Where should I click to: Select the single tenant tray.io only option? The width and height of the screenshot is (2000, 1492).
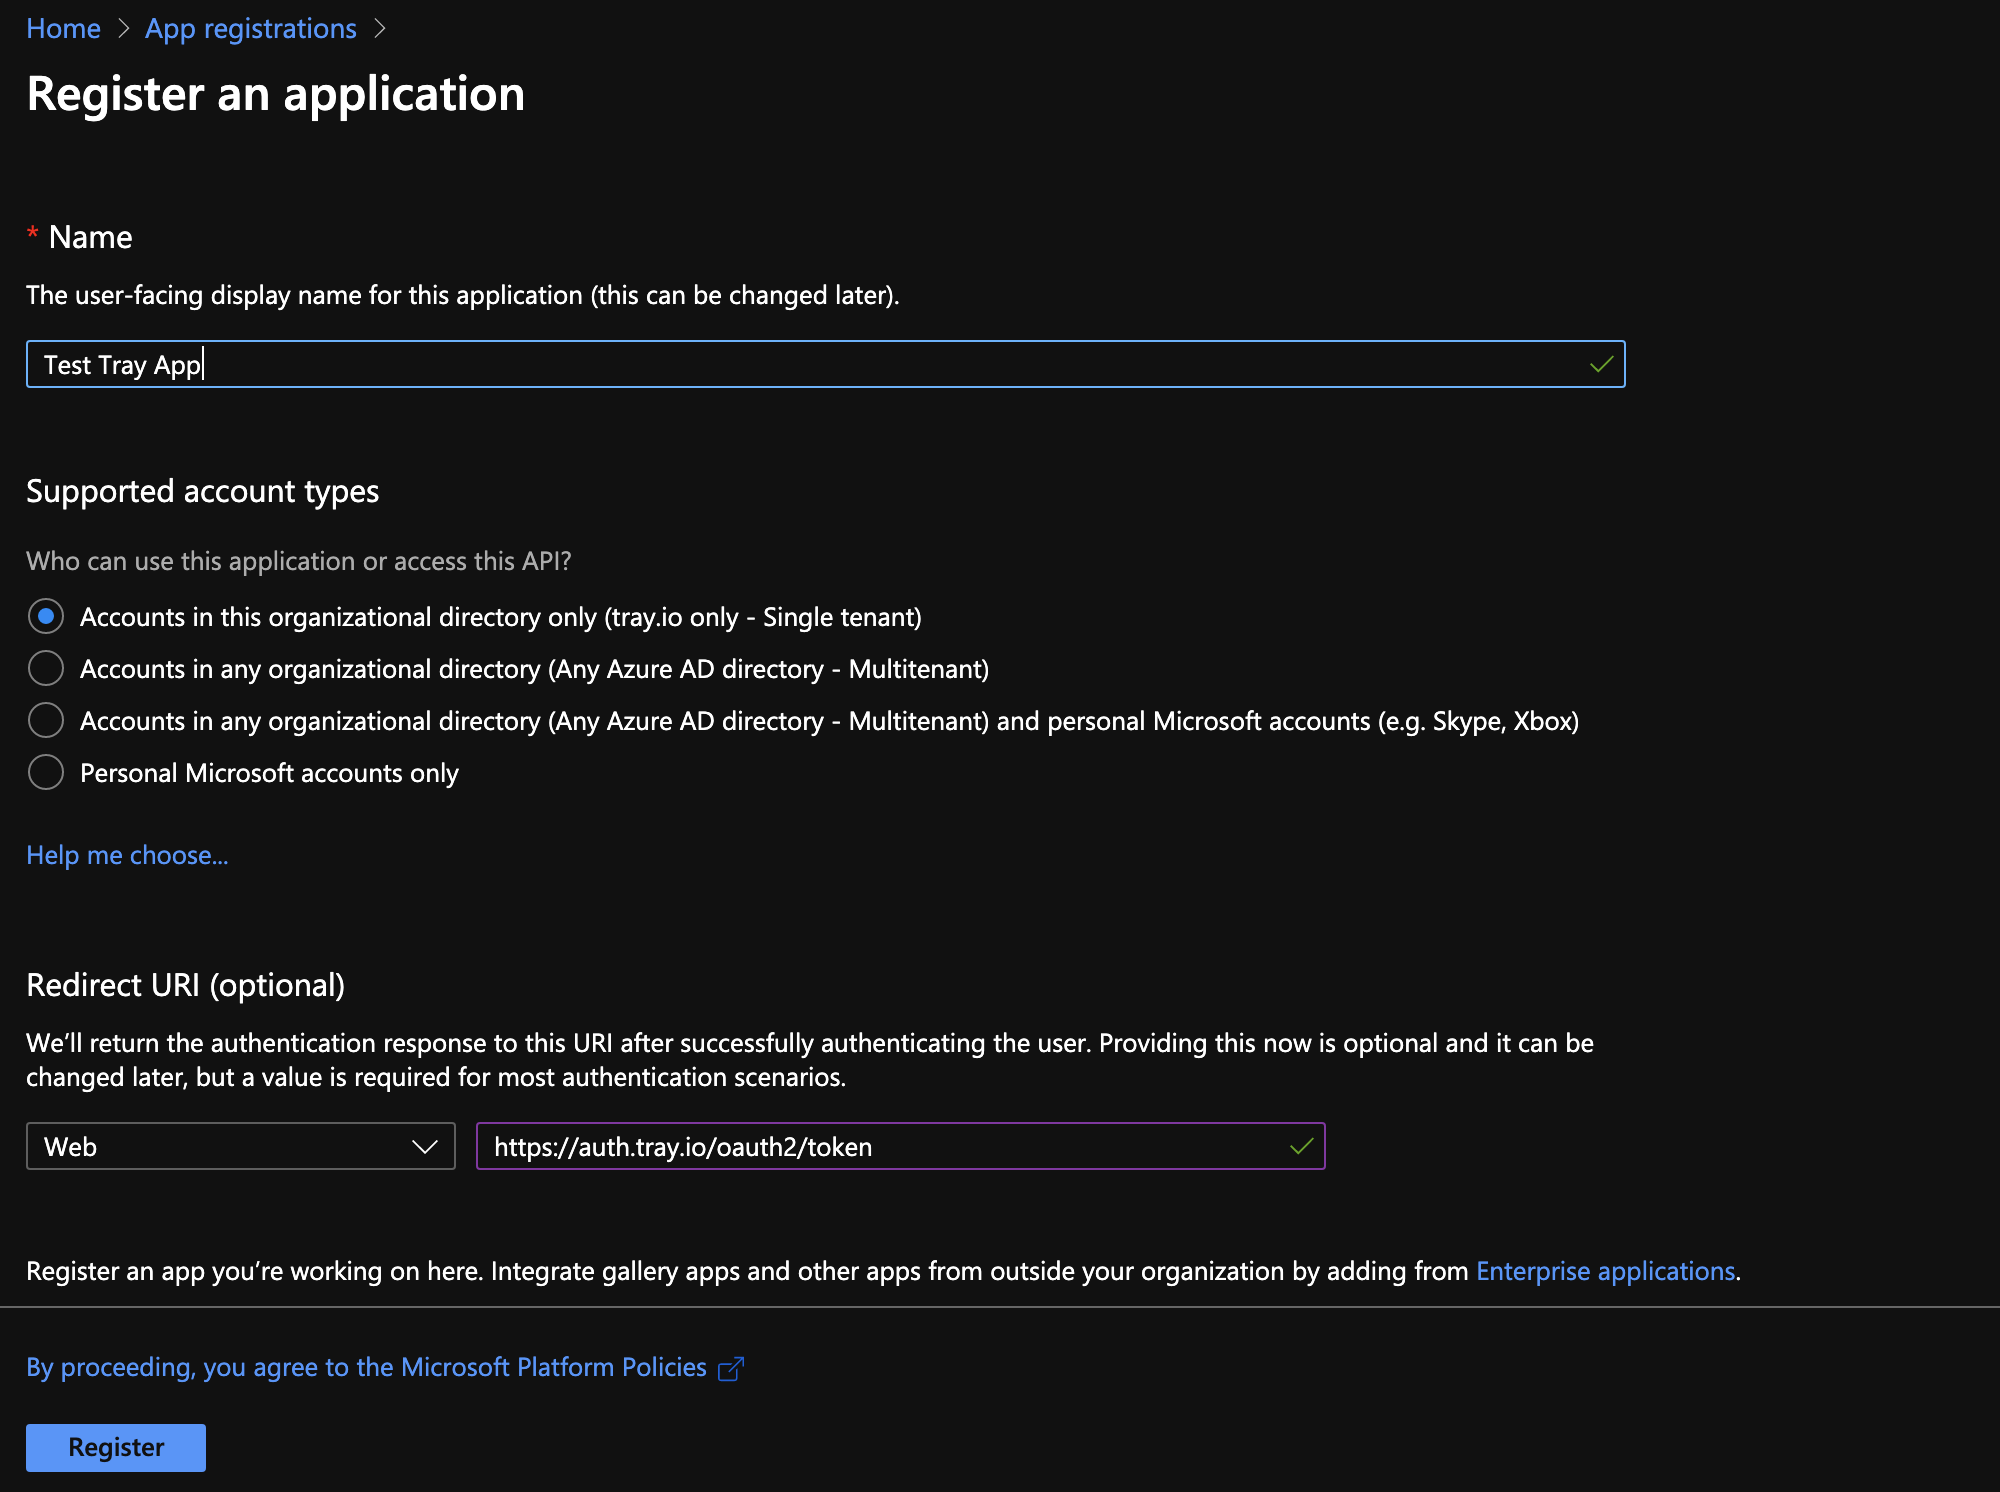45,616
